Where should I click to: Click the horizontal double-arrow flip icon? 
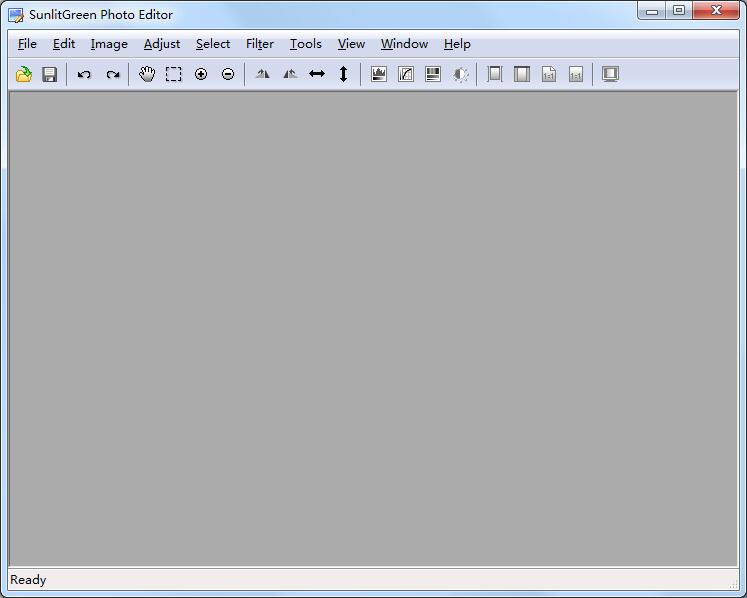(317, 74)
